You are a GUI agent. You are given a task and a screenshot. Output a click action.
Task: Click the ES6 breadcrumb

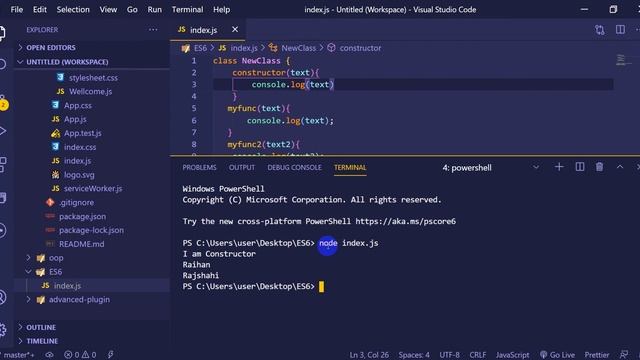click(200, 48)
